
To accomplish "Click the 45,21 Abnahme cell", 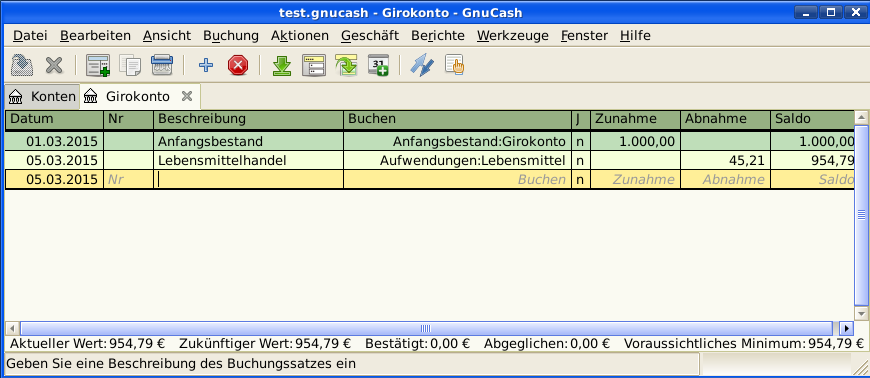I will 725,161.
